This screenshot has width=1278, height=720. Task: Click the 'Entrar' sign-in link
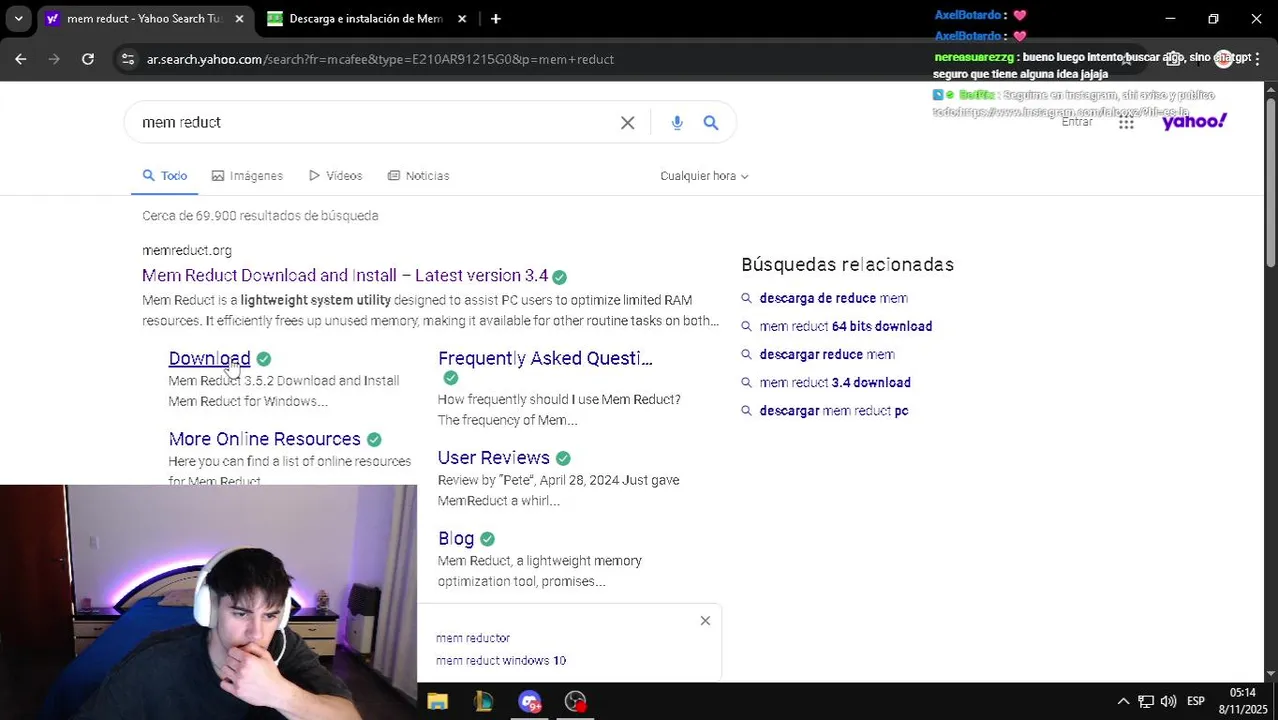(1077, 122)
